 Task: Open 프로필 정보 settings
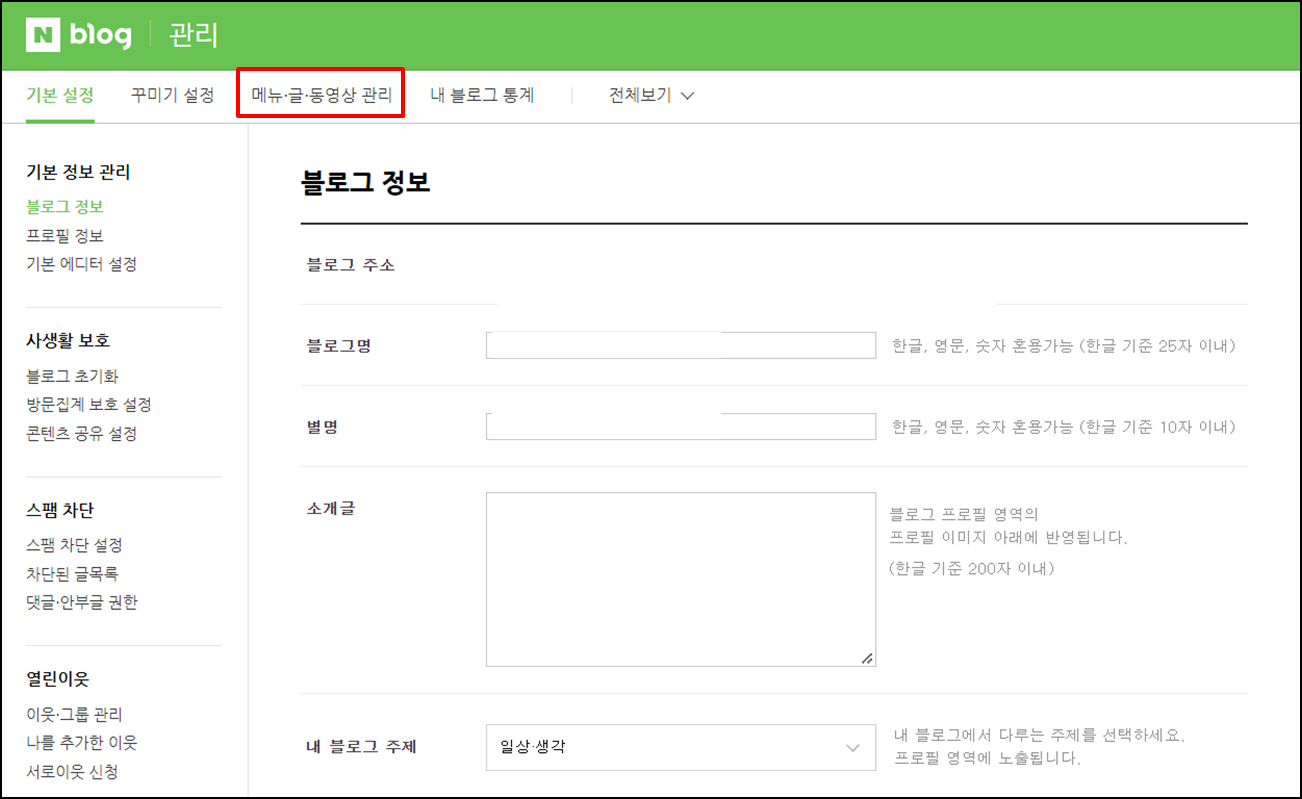pyautogui.click(x=64, y=235)
